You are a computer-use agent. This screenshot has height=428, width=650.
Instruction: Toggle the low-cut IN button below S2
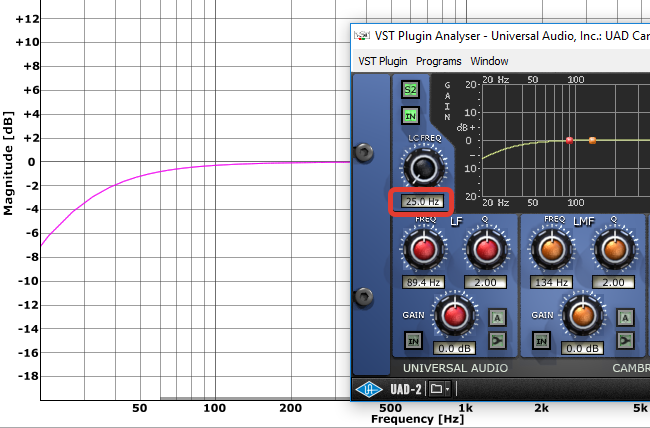(x=410, y=116)
